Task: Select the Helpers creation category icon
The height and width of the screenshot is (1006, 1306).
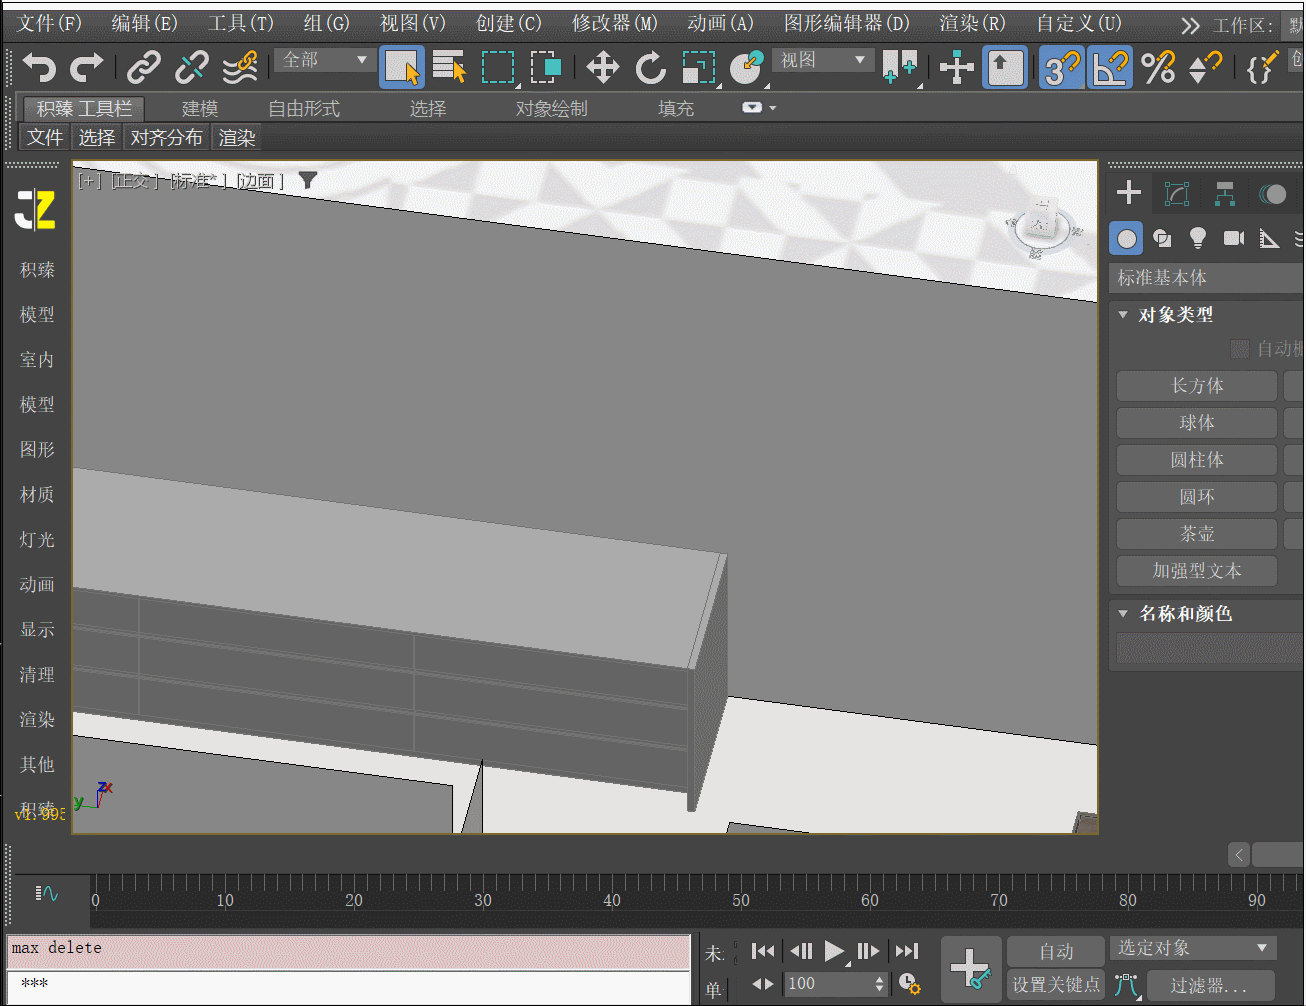Action: tap(1269, 238)
